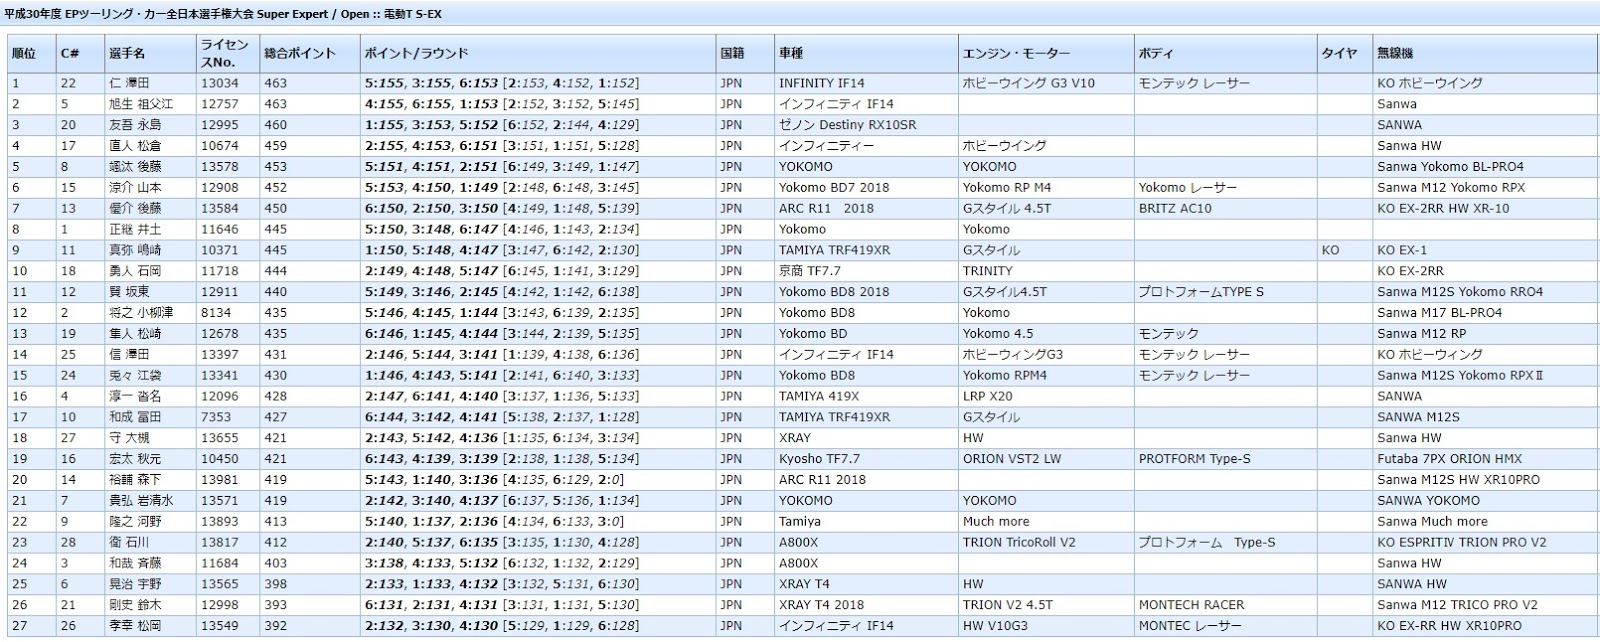The width and height of the screenshot is (1600, 642).
Task: Click the ライセンスNo. column header
Action: (227, 54)
